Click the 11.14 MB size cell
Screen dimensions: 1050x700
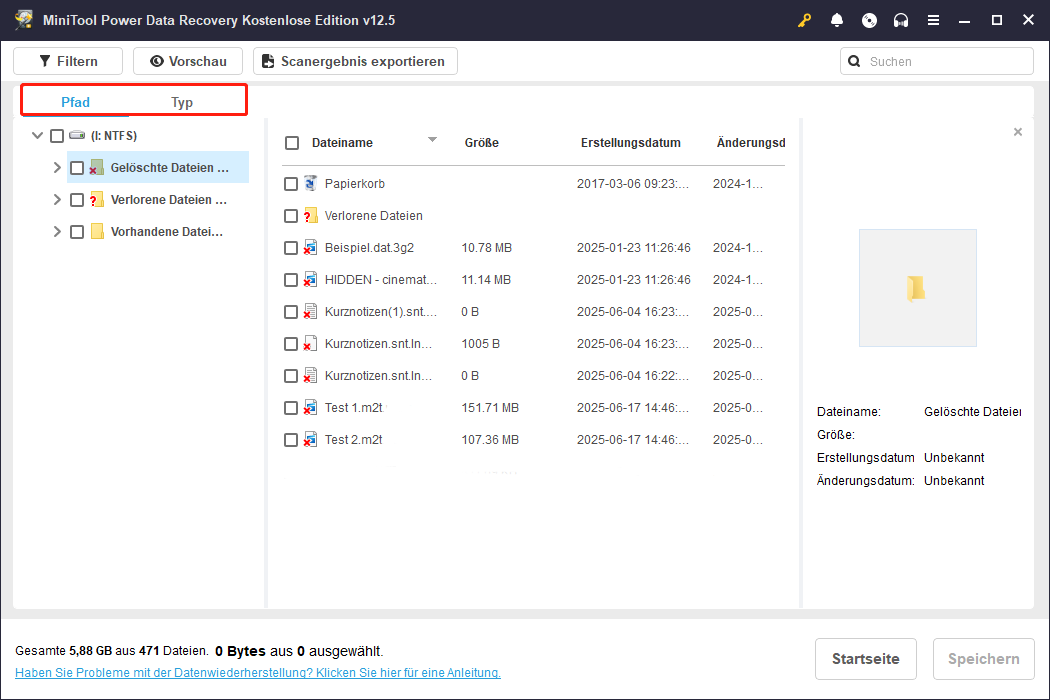tap(486, 280)
